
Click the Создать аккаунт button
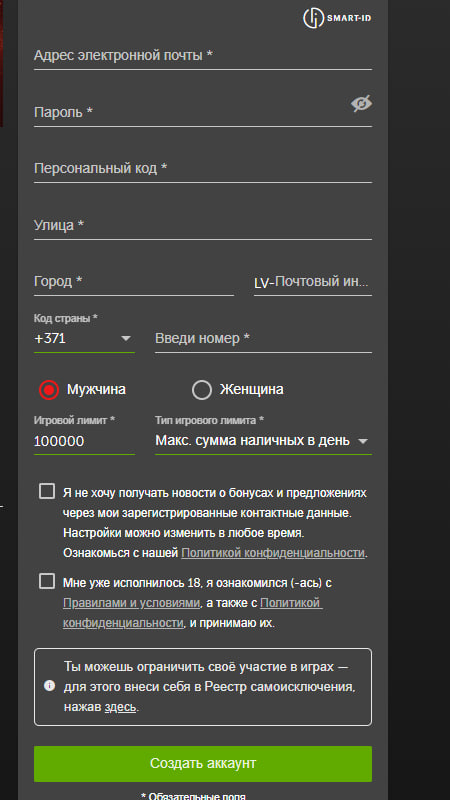click(x=203, y=763)
